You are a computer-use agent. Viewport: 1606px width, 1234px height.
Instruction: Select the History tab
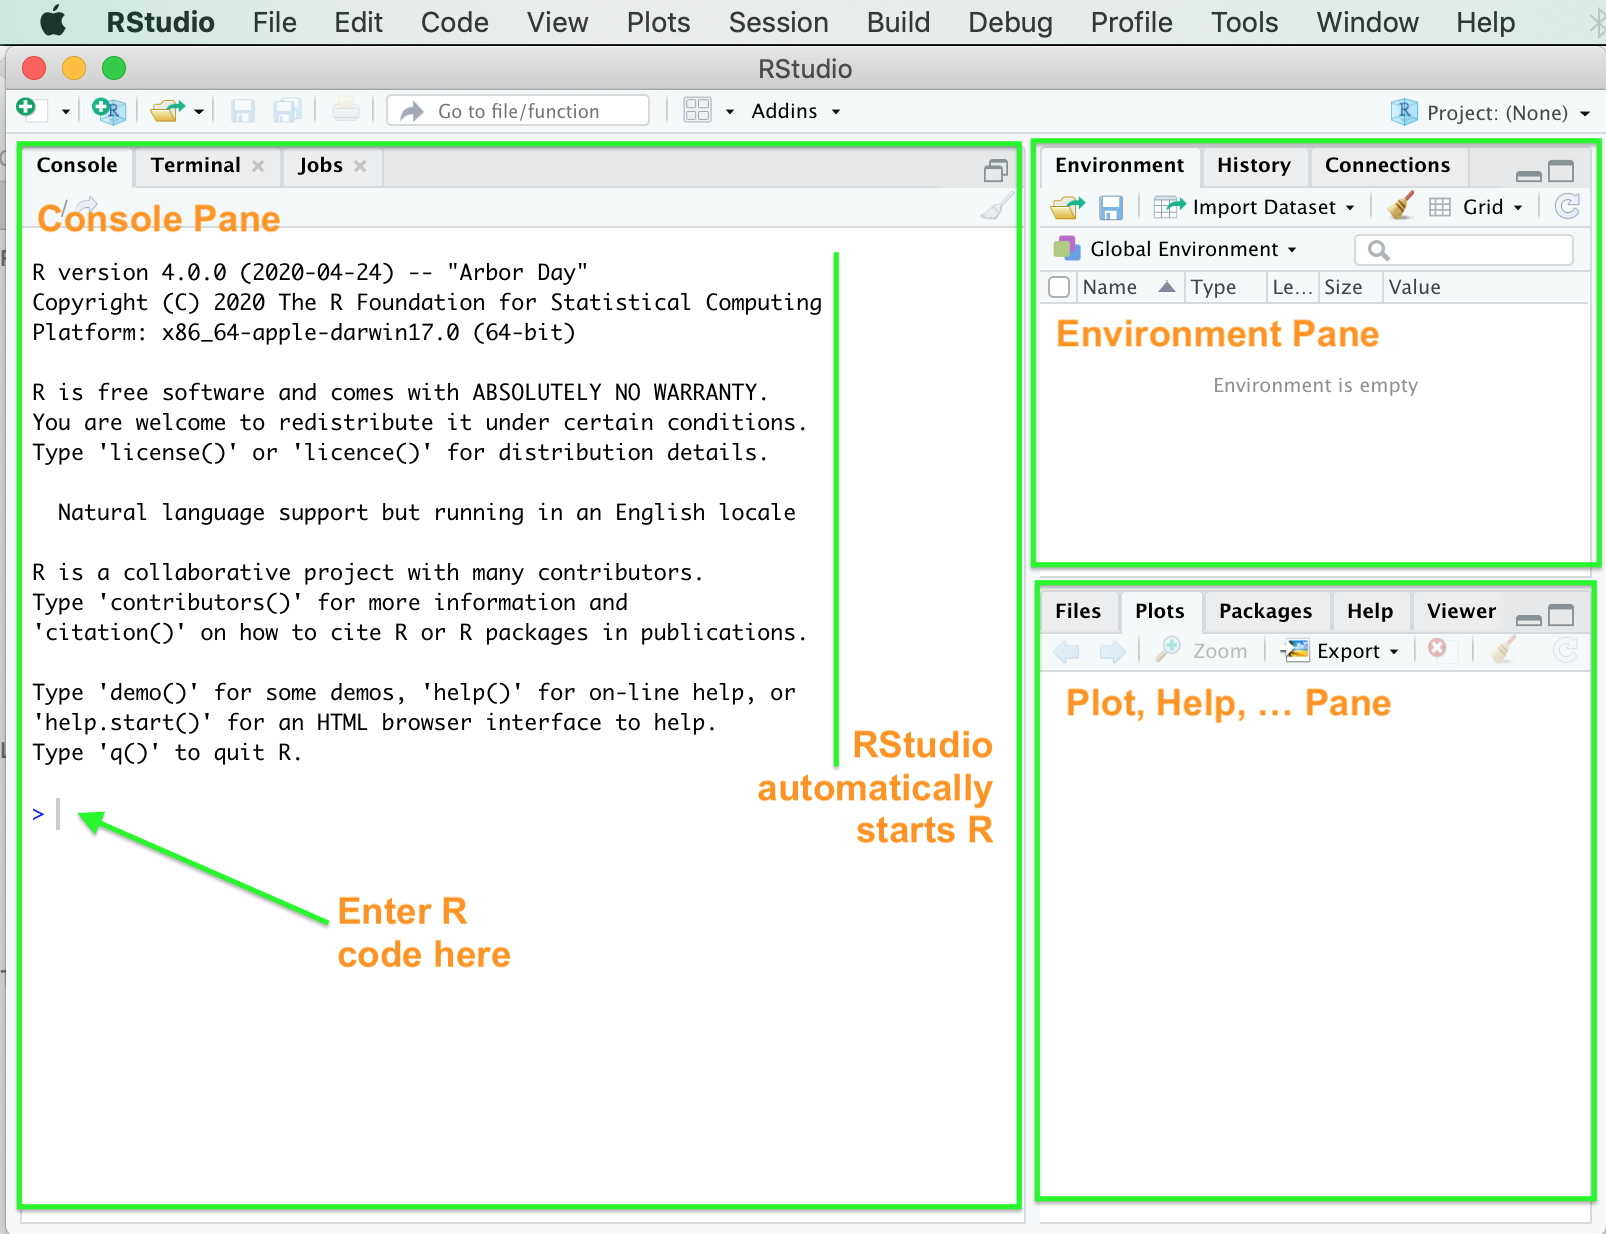pos(1253,165)
